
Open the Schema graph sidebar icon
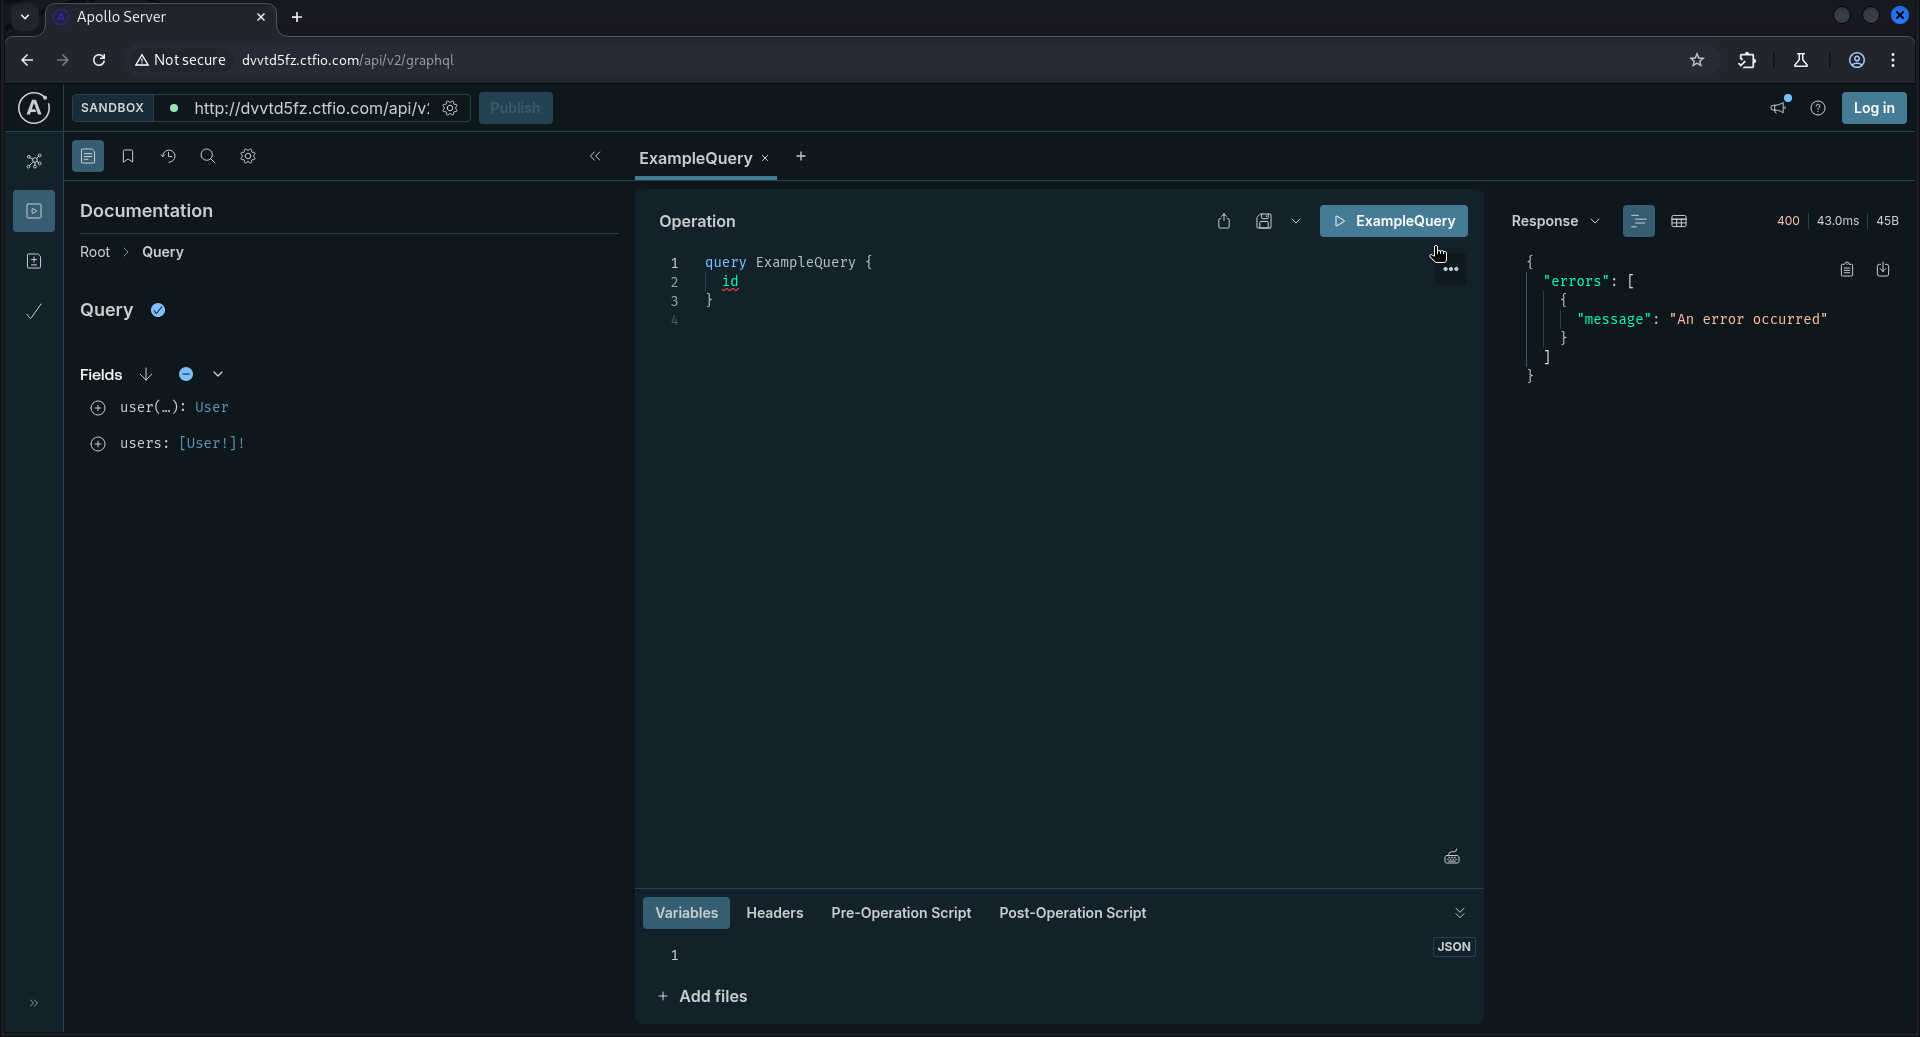tap(34, 161)
